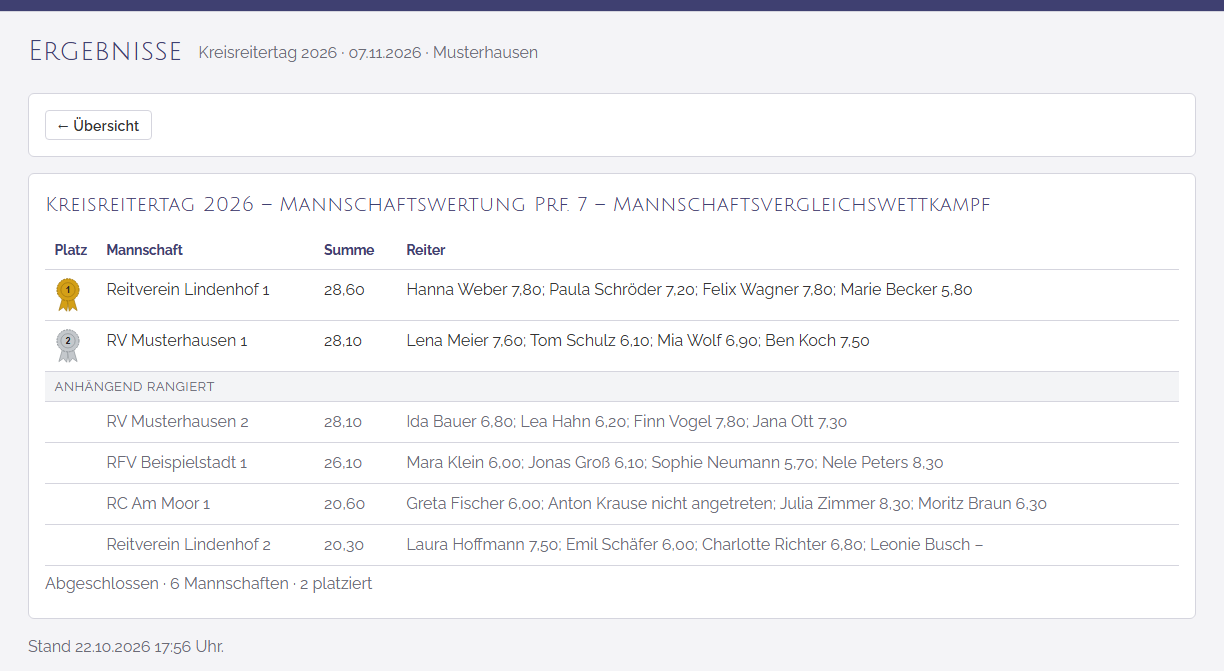Click the Mannschaft column header
The height and width of the screenshot is (671, 1224).
(x=145, y=250)
